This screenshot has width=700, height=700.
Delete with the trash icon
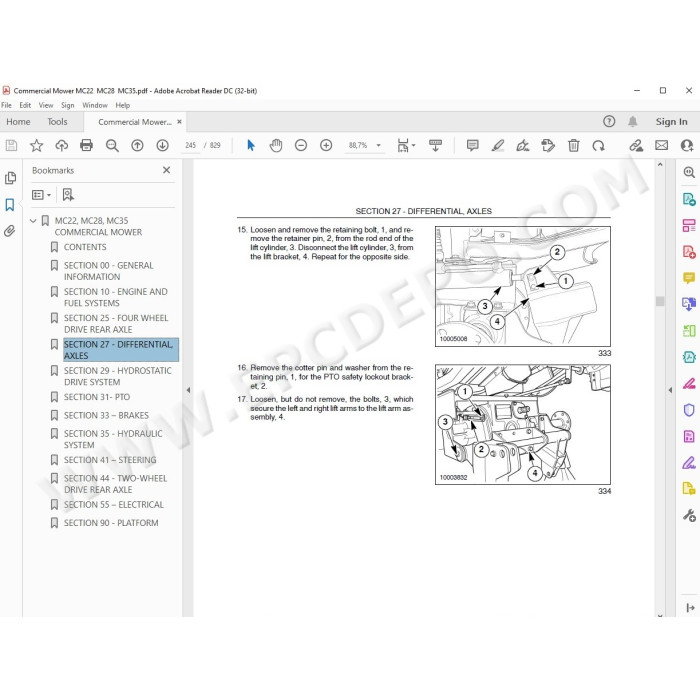(x=574, y=145)
